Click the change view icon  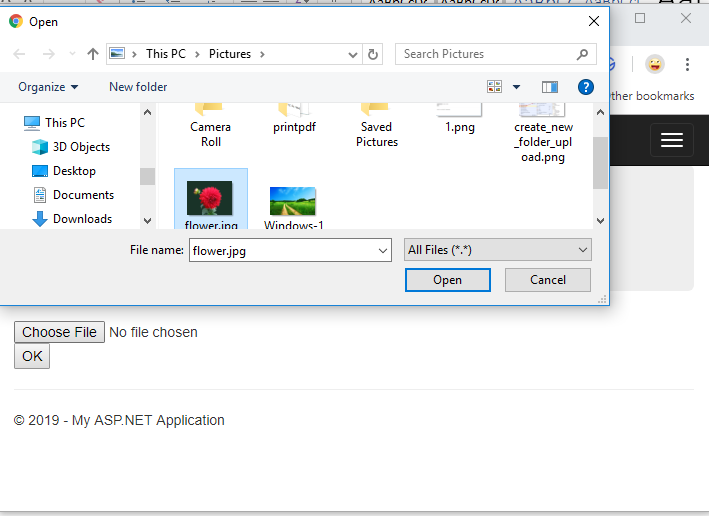(x=494, y=87)
